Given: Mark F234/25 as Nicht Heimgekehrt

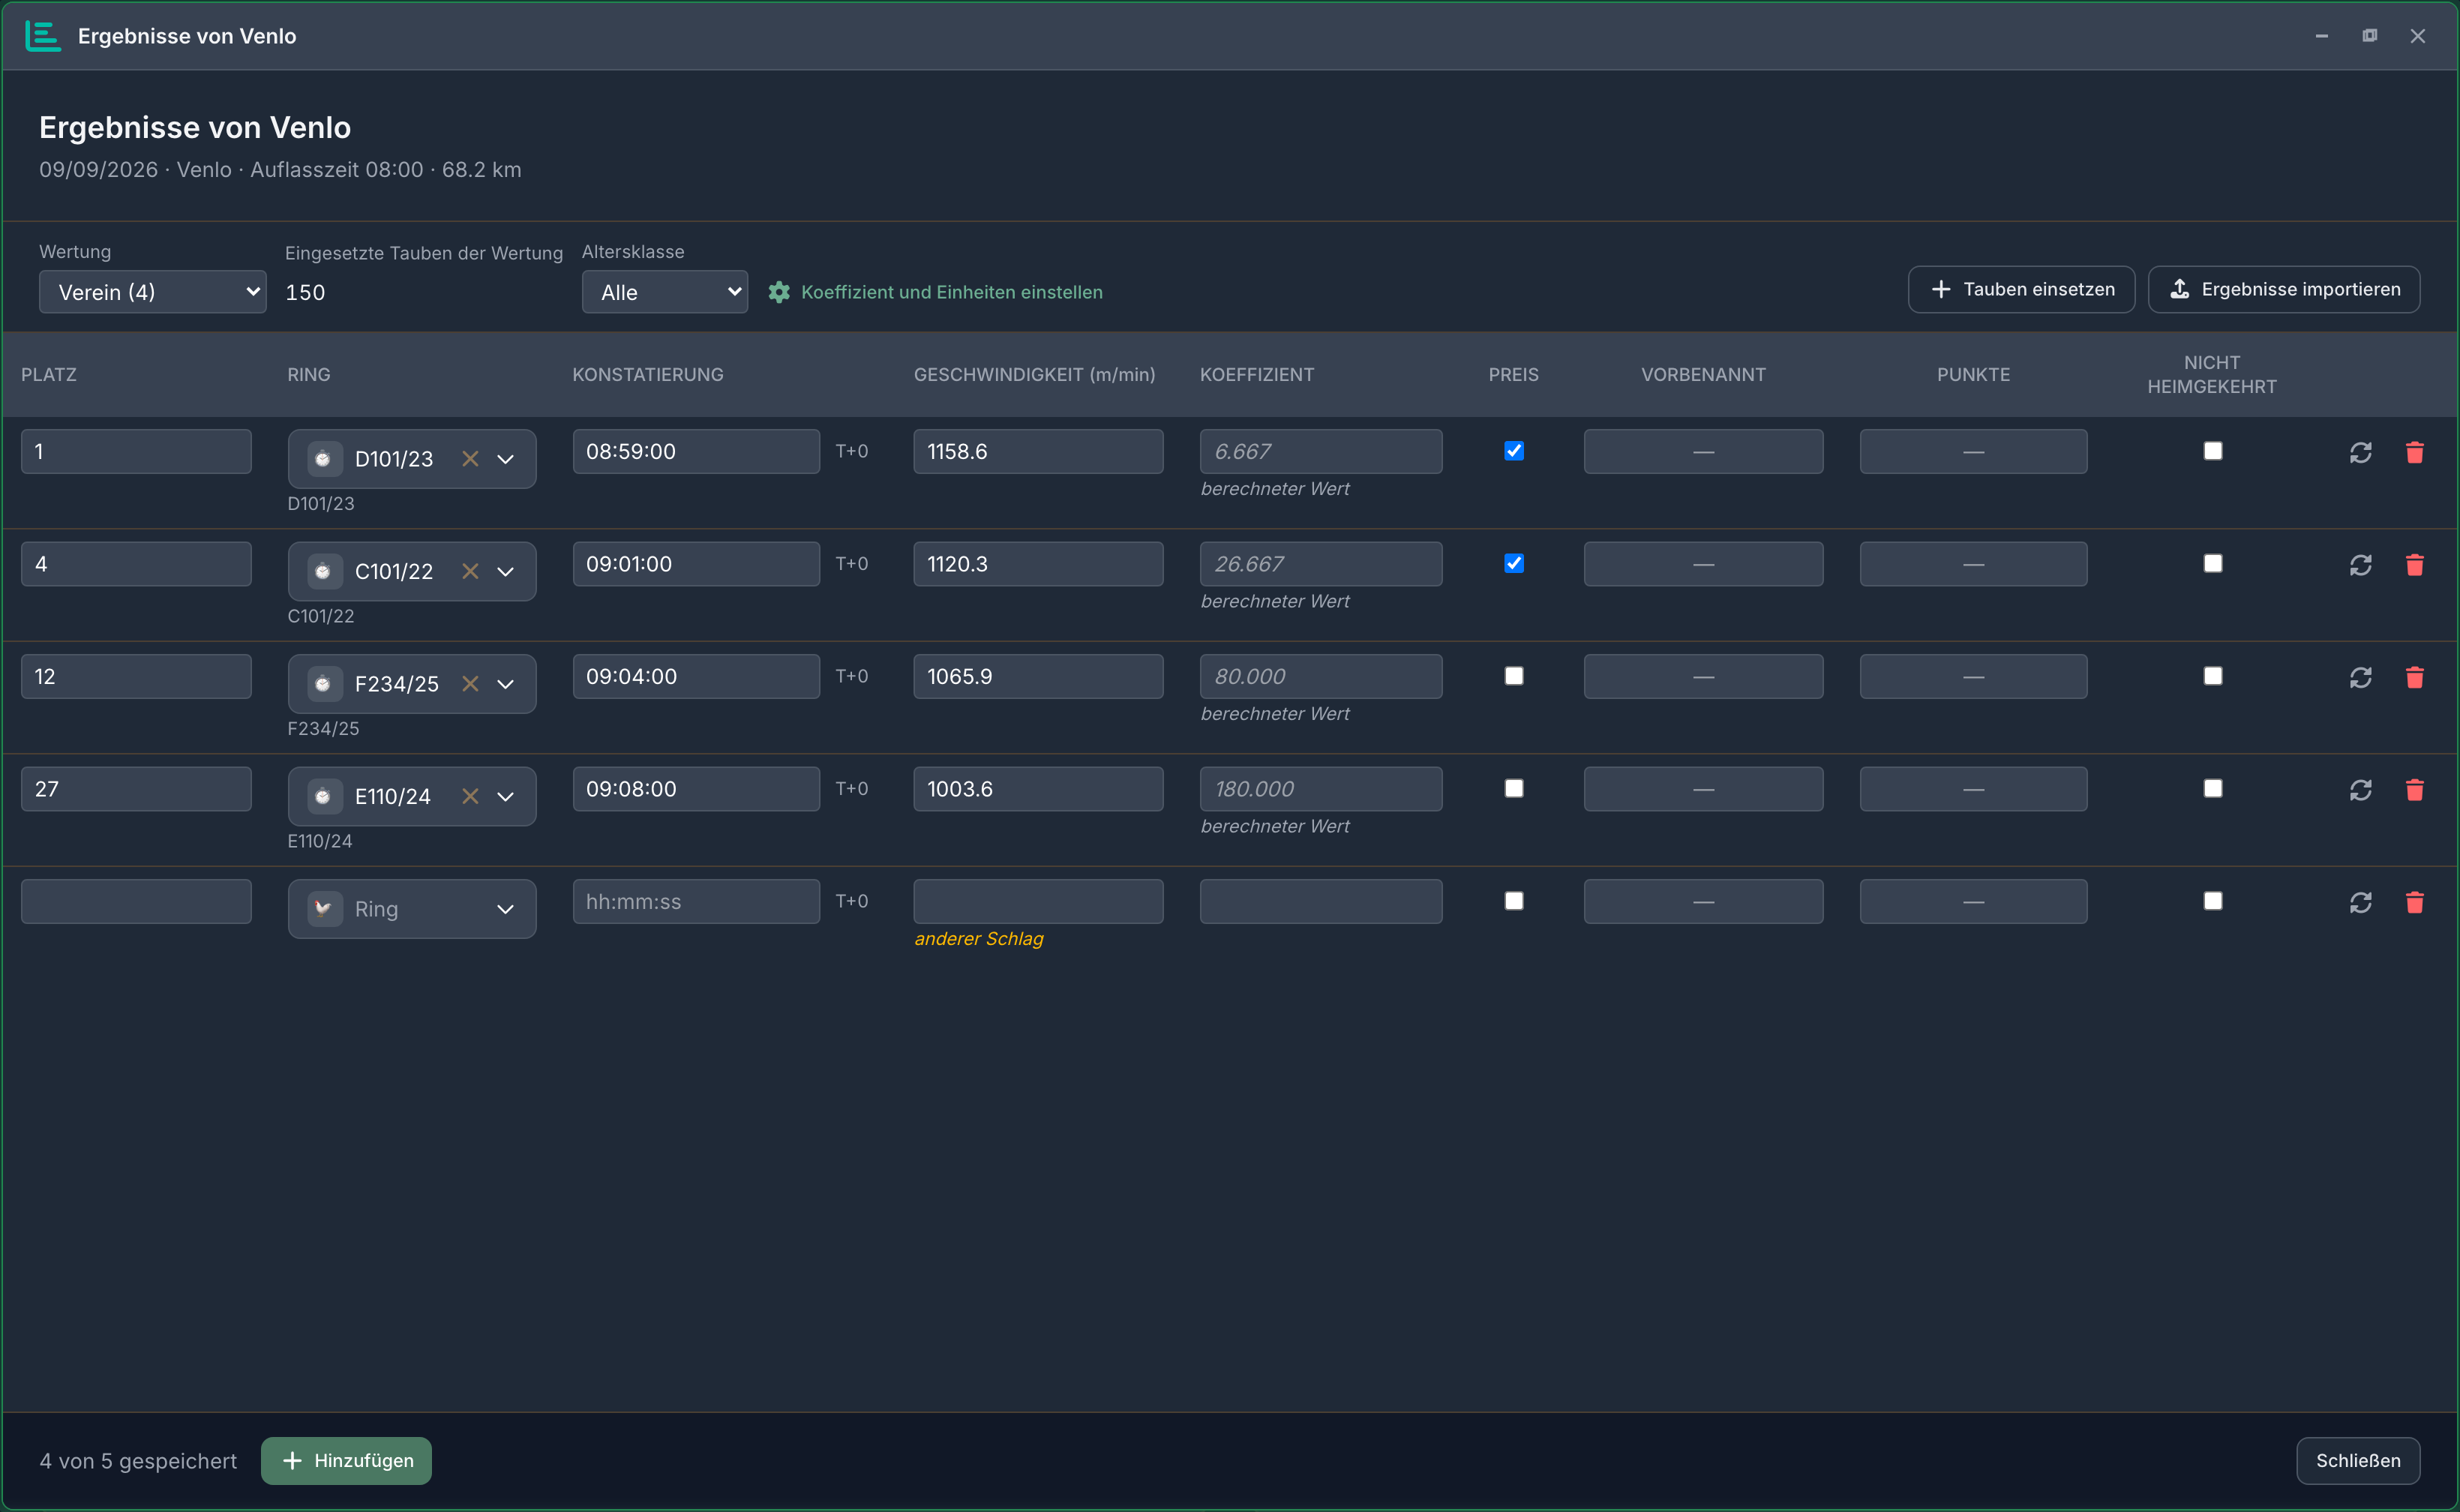Looking at the screenshot, I should click(x=2213, y=676).
